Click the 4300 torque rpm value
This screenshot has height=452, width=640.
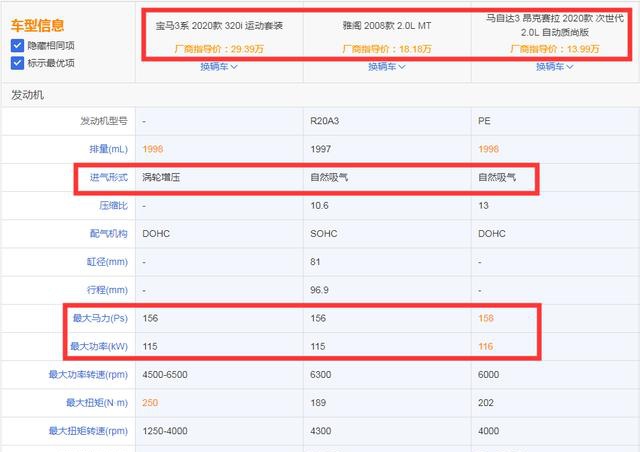320,431
